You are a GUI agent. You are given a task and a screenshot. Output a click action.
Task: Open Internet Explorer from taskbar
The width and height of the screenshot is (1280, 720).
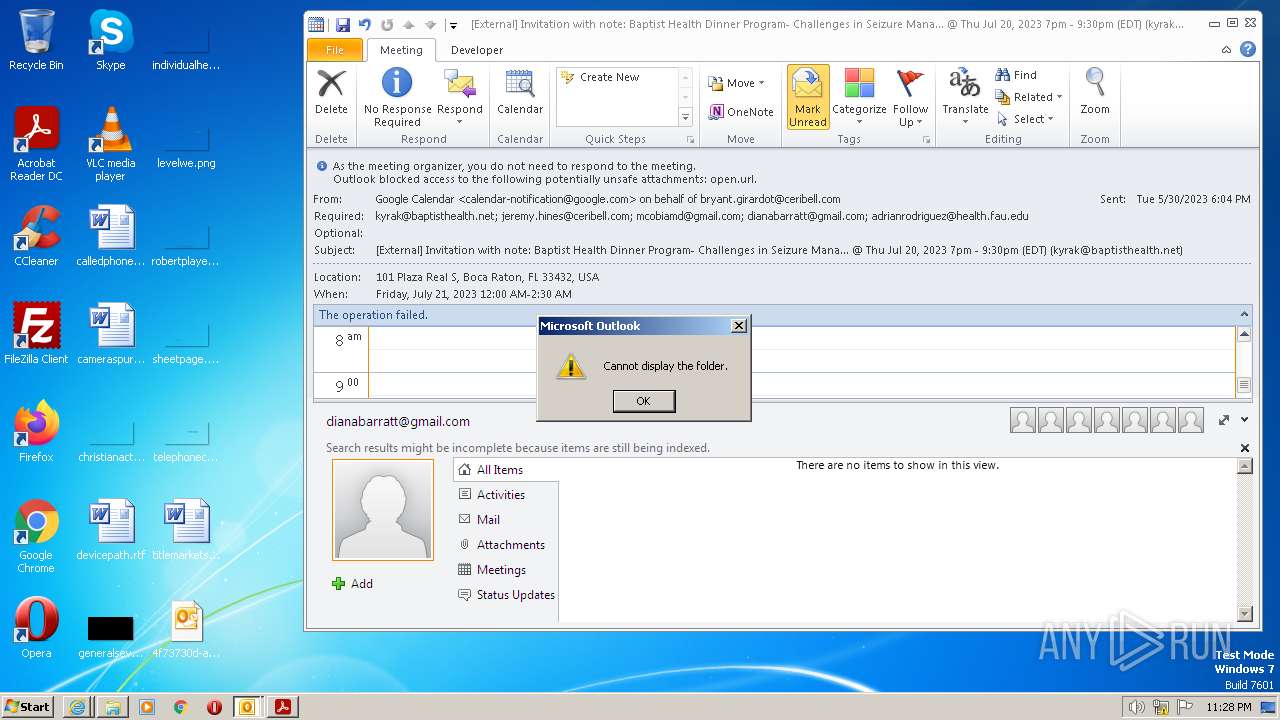tap(77, 707)
